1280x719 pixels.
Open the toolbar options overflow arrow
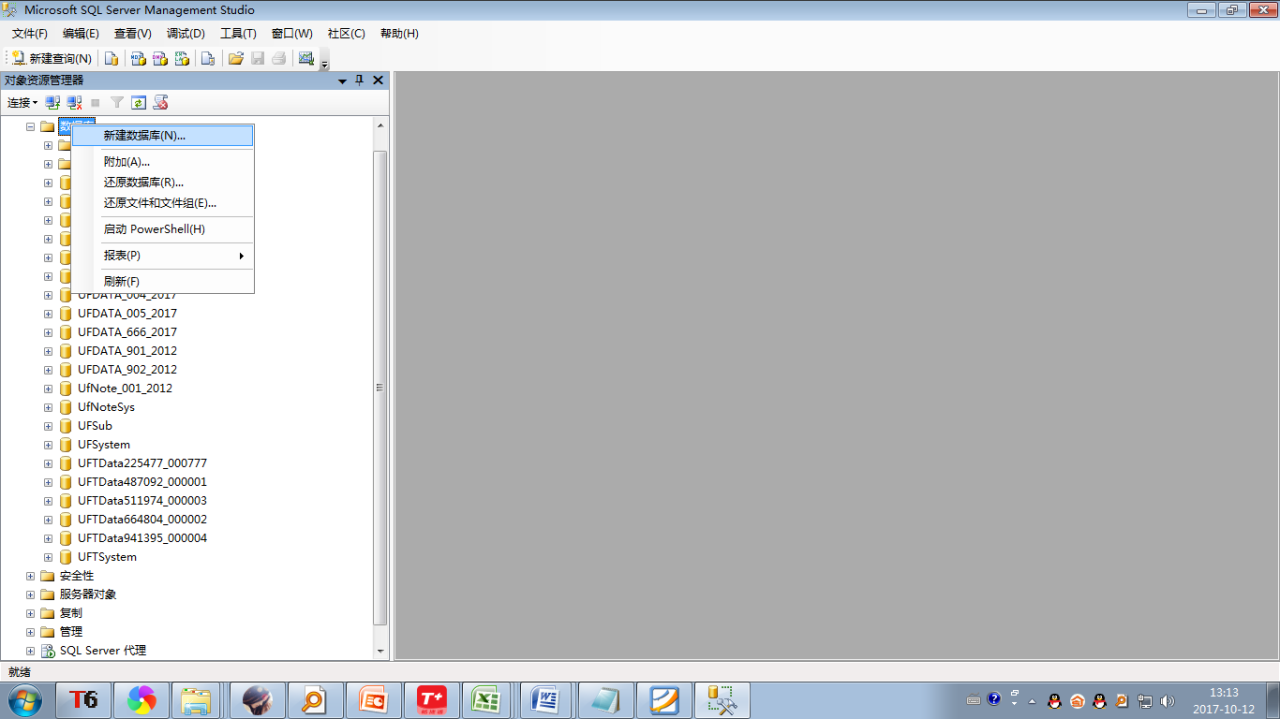[324, 65]
